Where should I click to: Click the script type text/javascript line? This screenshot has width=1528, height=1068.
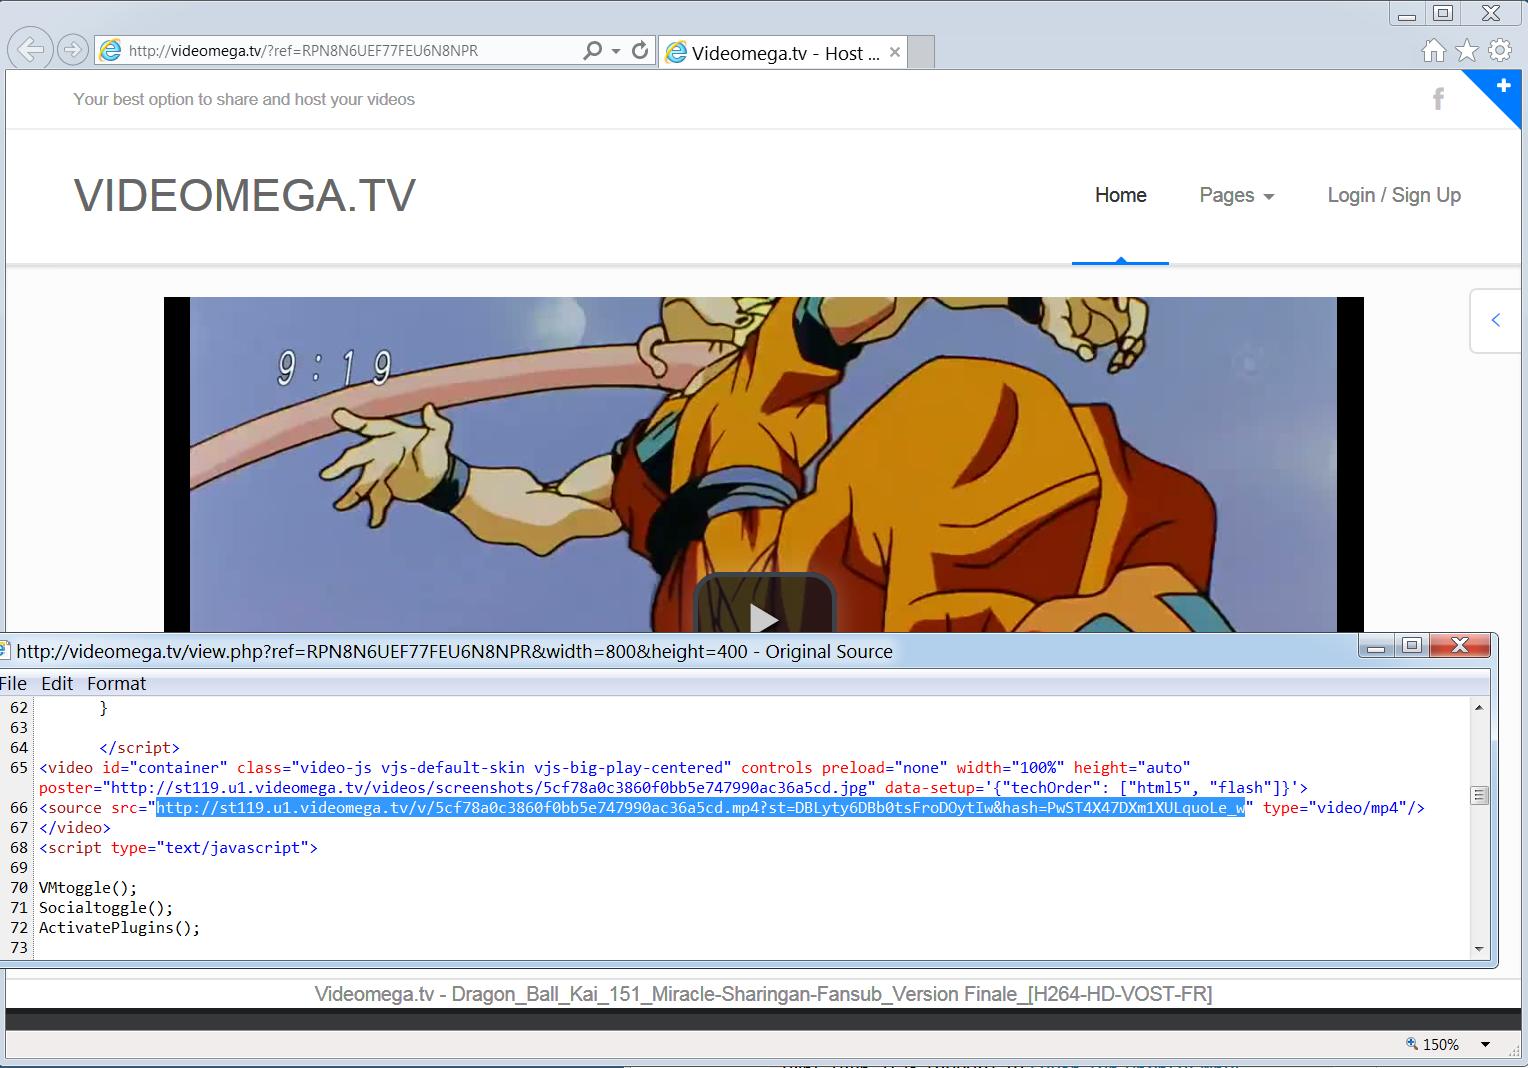pyautogui.click(x=178, y=847)
